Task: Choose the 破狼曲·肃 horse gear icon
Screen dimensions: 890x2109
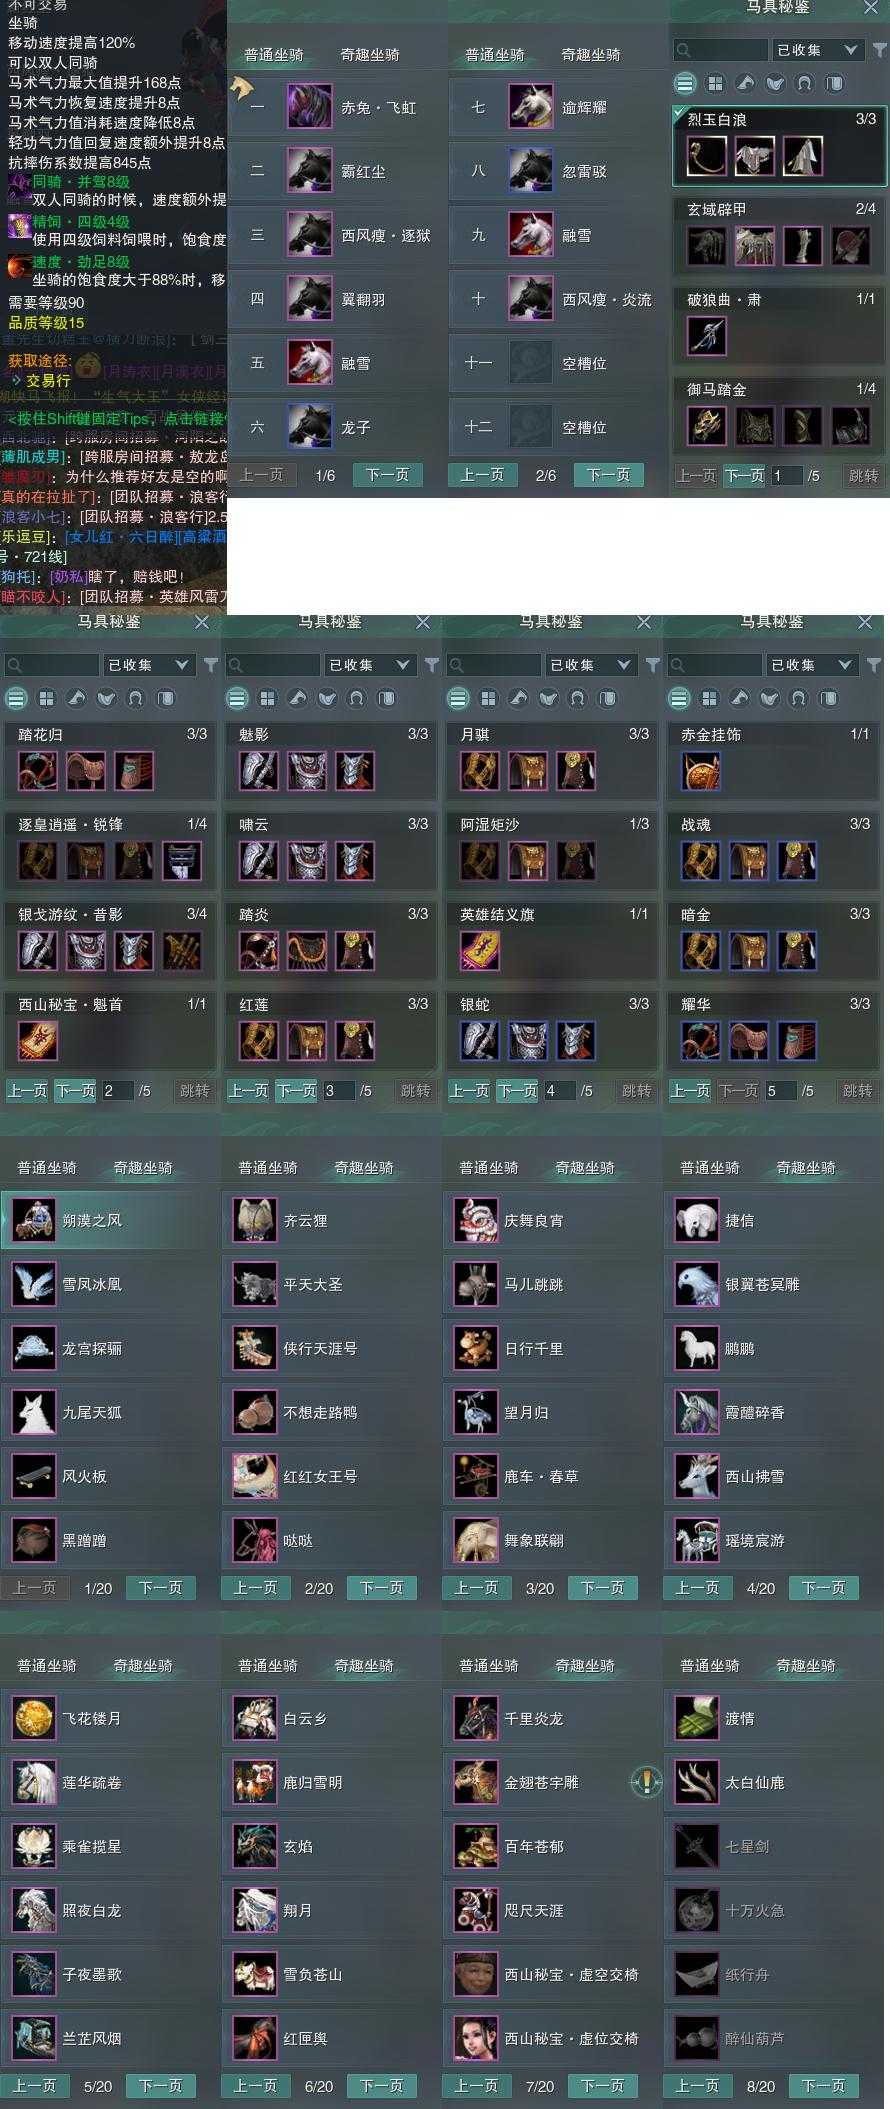Action: [x=707, y=336]
